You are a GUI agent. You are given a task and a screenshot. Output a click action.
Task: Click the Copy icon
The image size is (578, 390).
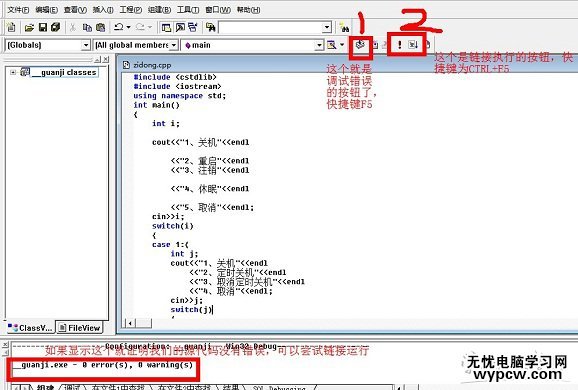[x=87, y=27]
